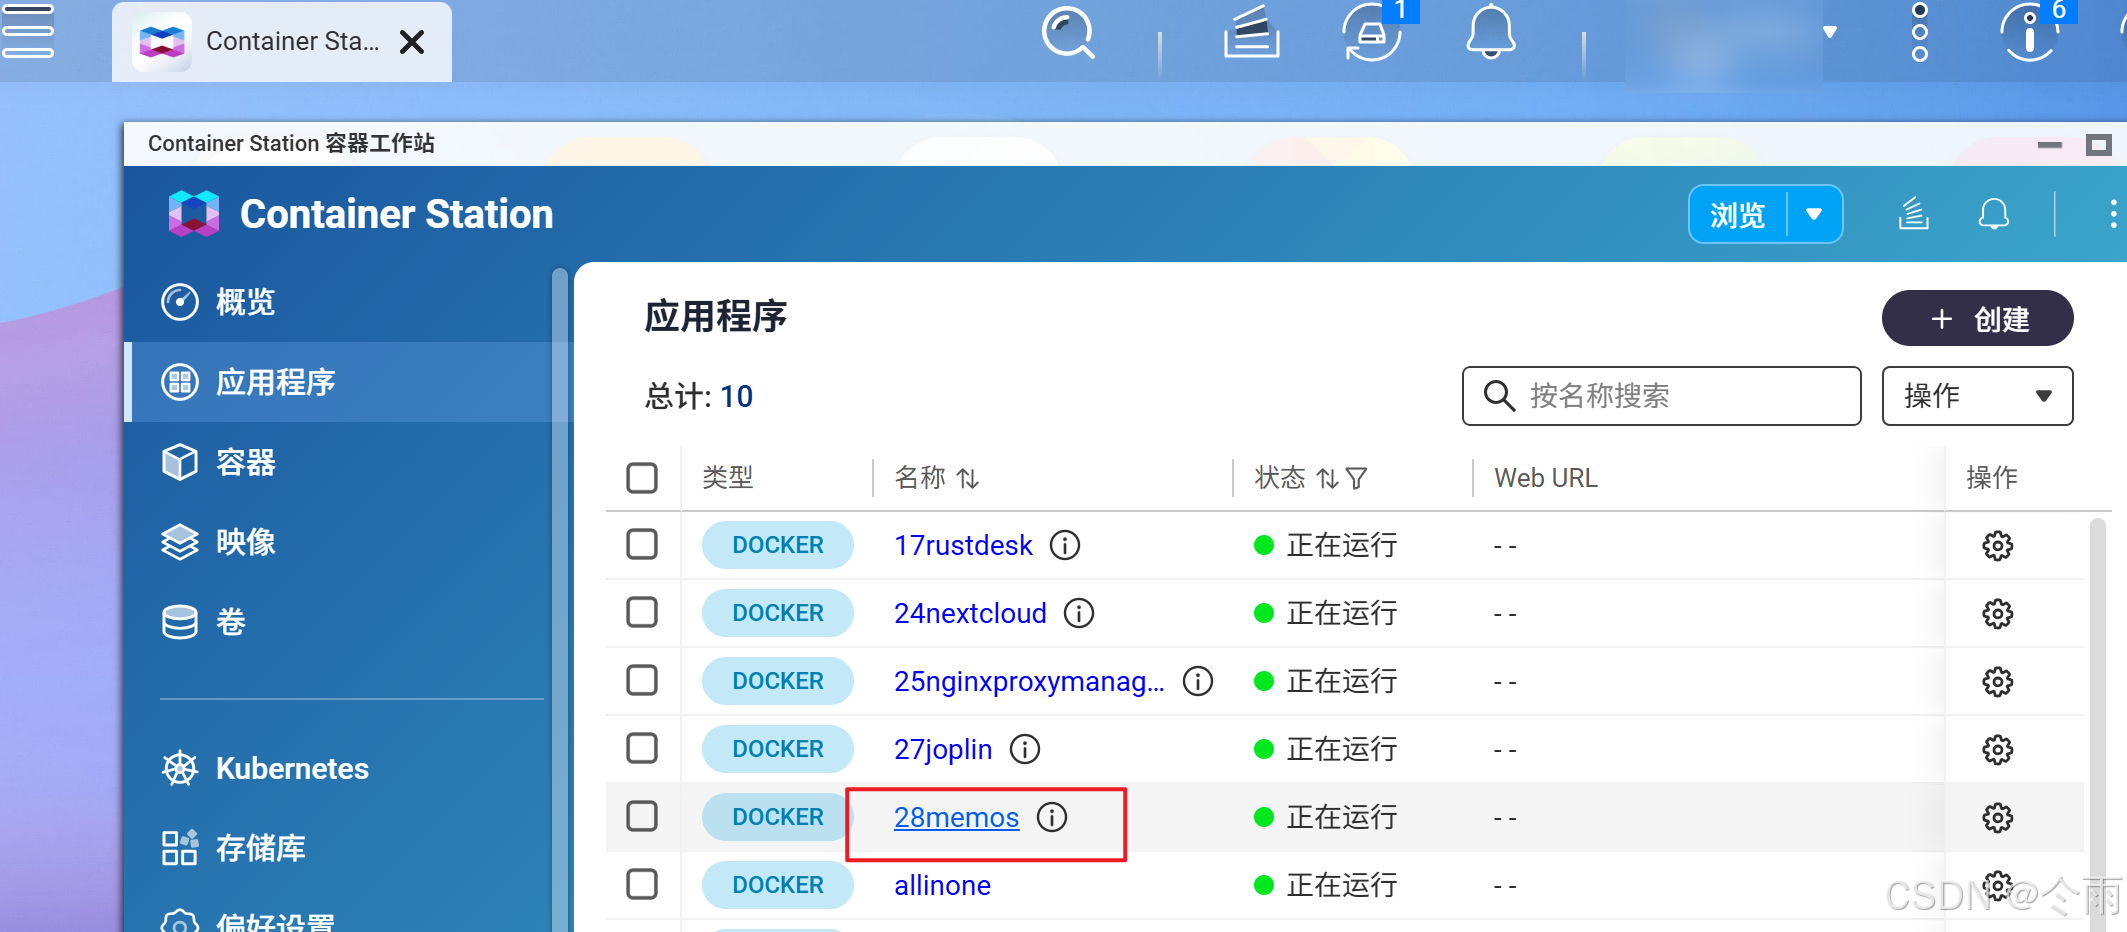Click the sidebar vertical scrollbar
This screenshot has width=2127, height=932.
click(x=560, y=598)
